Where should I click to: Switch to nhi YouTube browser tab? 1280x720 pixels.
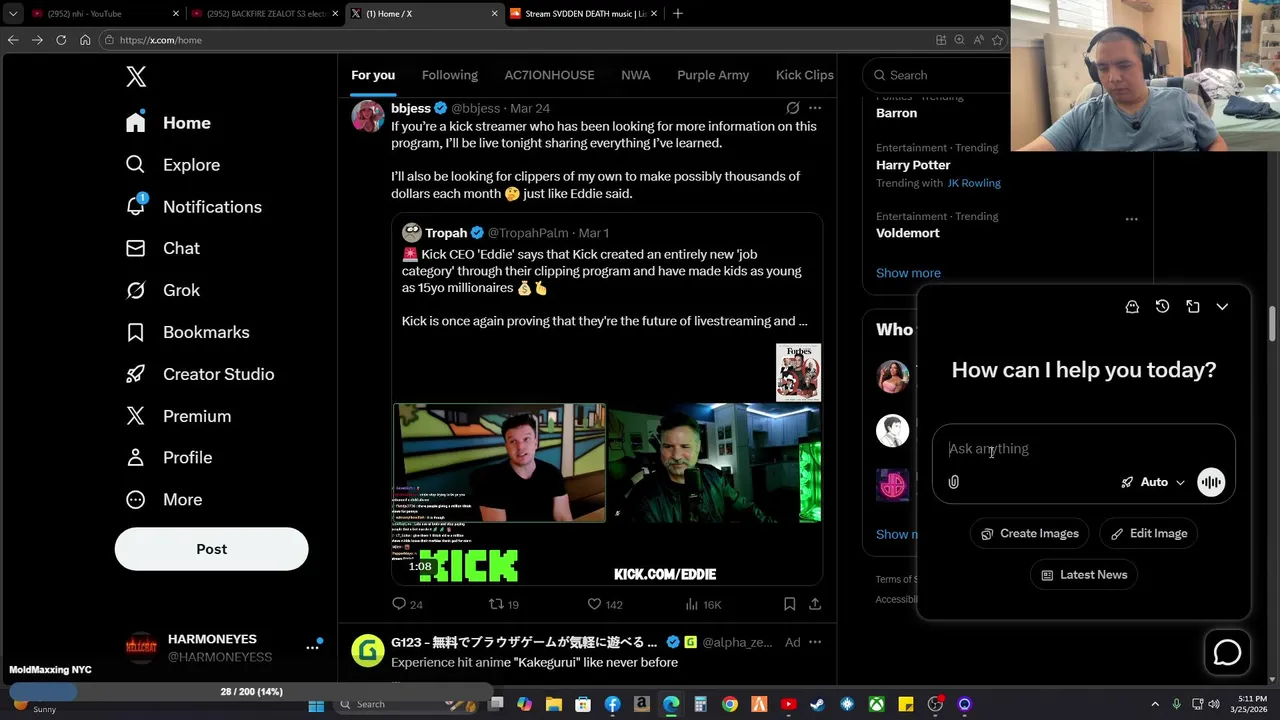click(103, 13)
